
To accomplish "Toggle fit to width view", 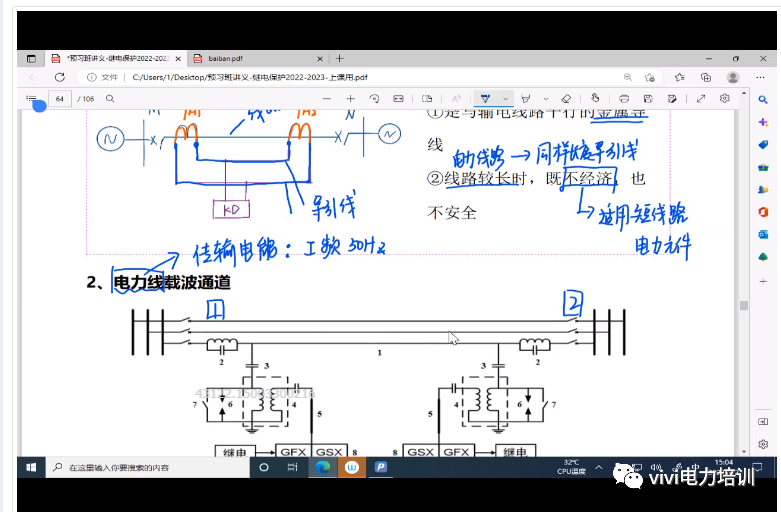I will 398,99.
